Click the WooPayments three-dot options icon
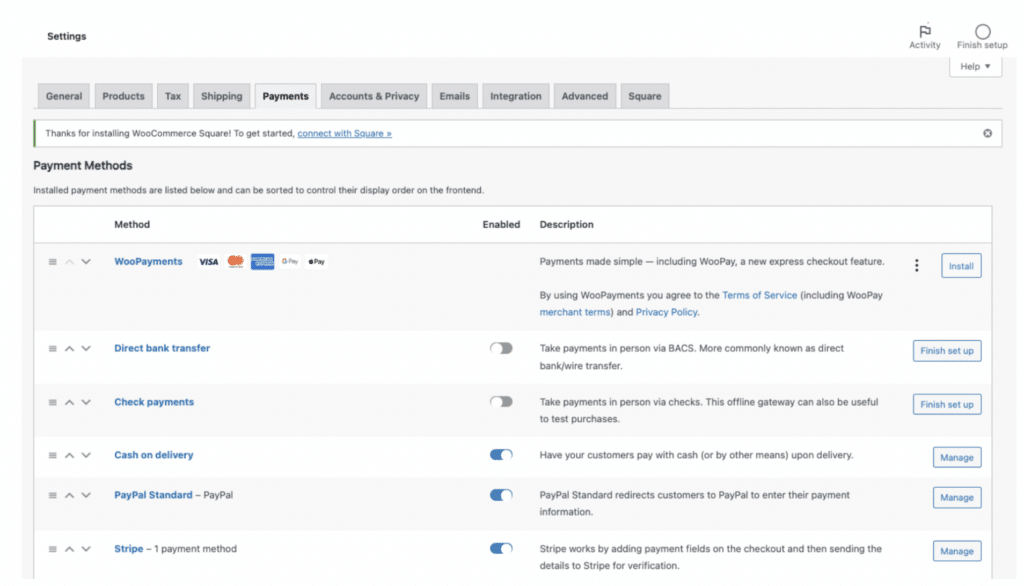This screenshot has height=586, width=1024. (x=917, y=265)
